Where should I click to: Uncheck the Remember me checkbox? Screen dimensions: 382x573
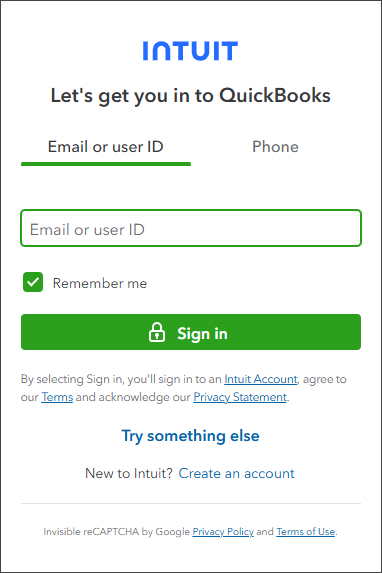[x=33, y=282]
